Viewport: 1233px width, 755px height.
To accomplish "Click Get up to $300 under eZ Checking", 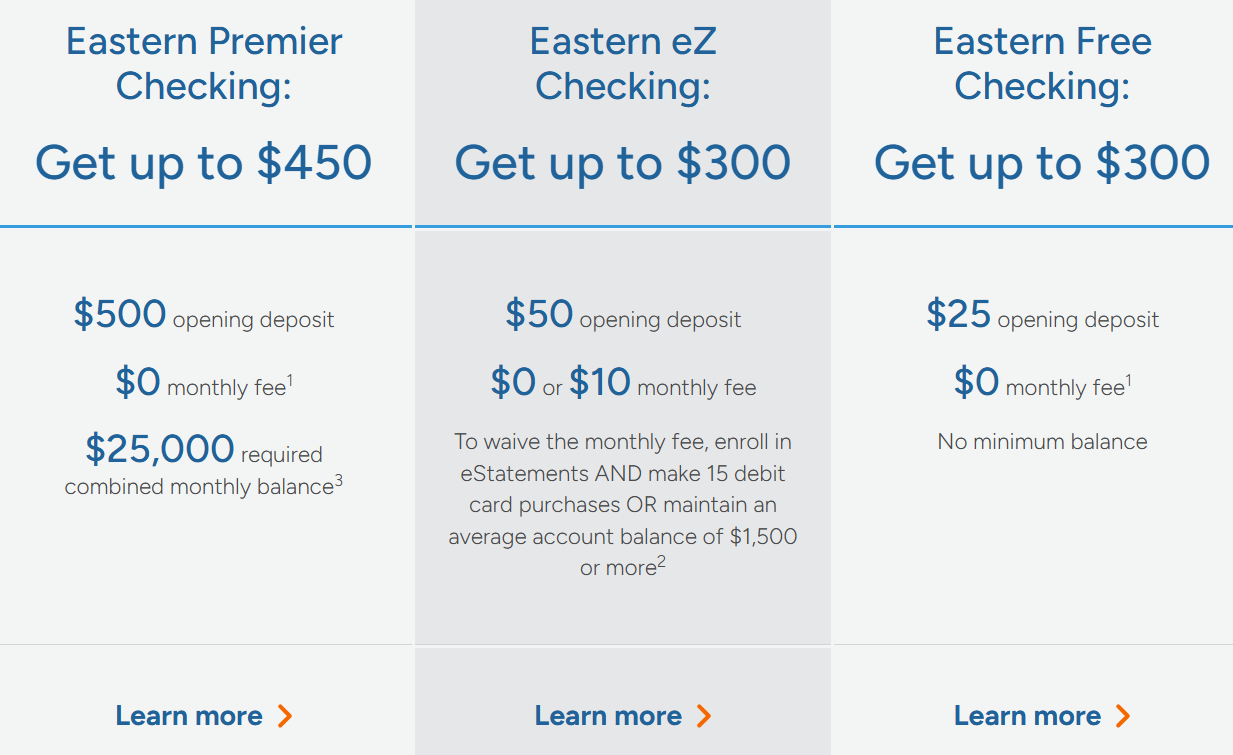I will click(x=623, y=162).
